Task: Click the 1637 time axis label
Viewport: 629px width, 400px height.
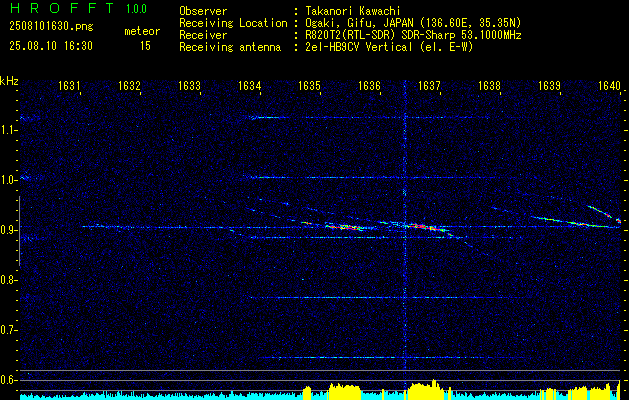Action: (x=429, y=86)
